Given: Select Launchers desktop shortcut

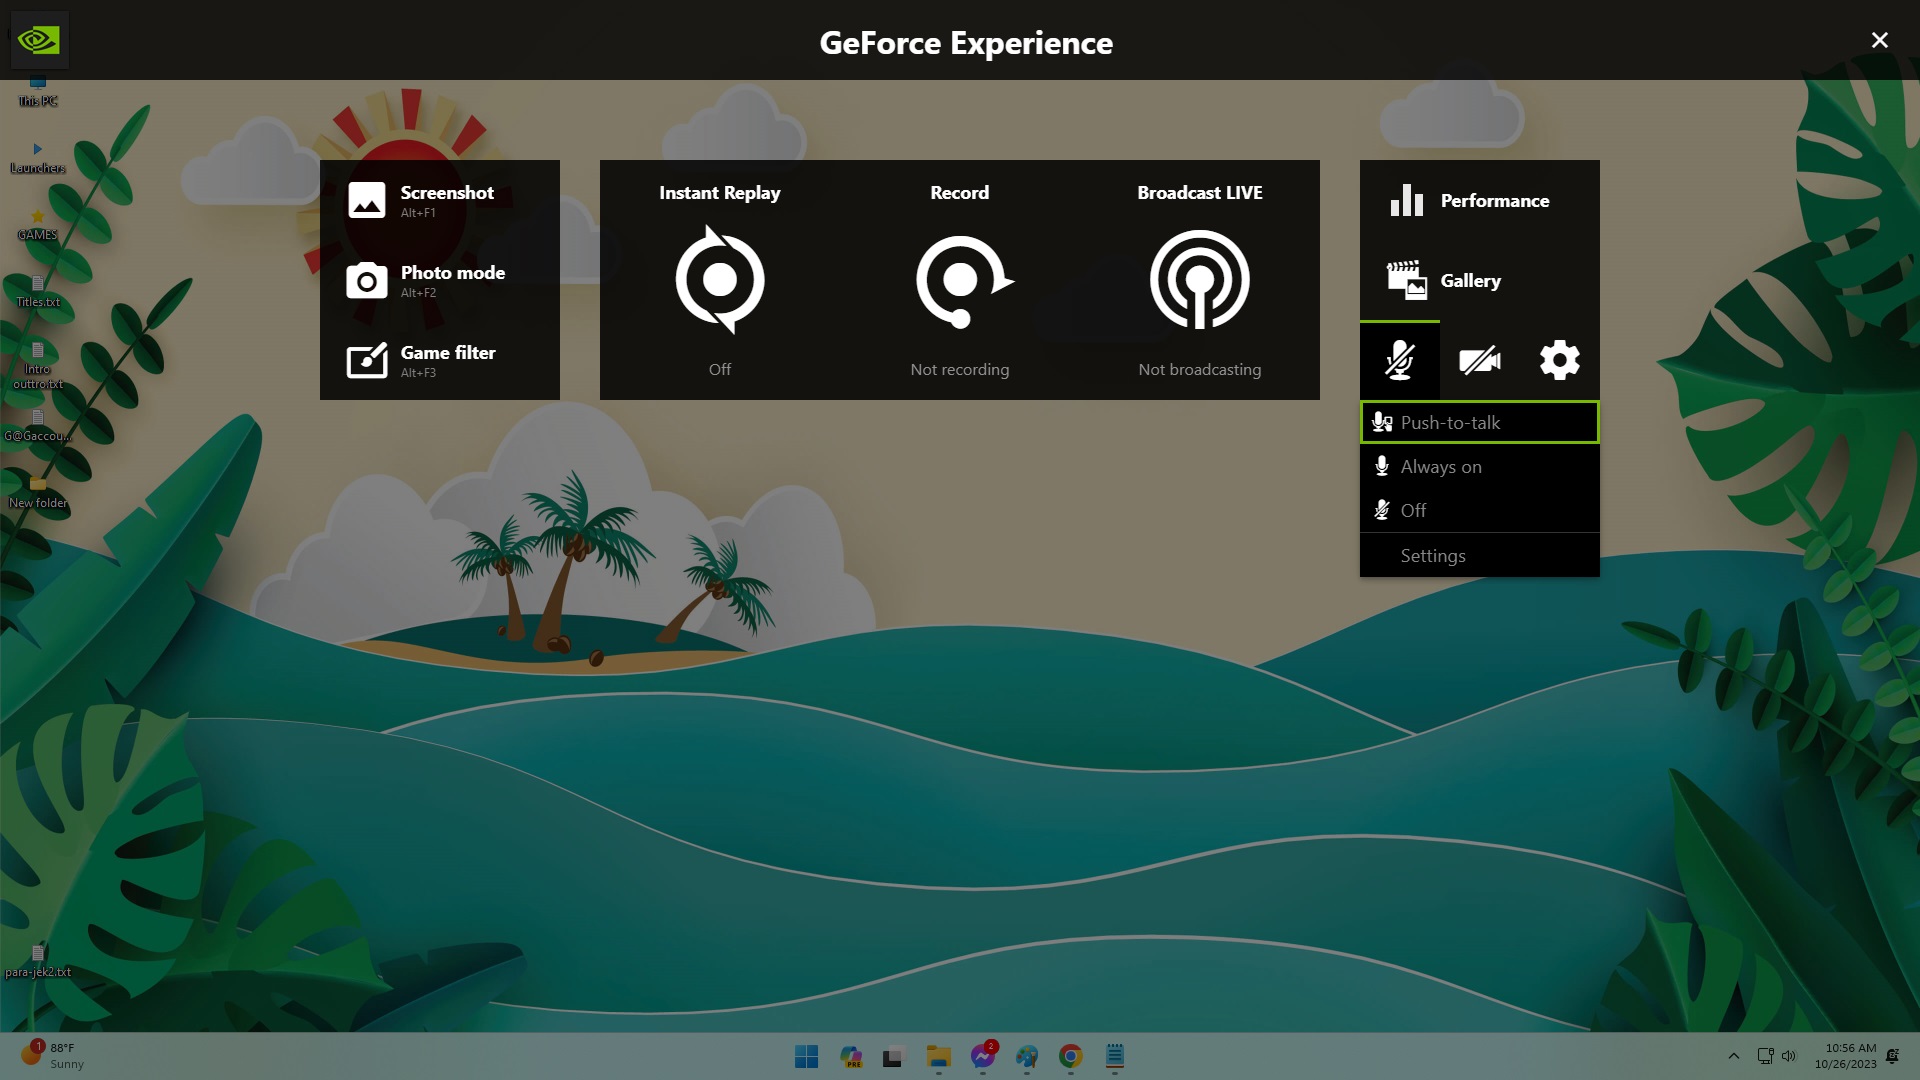Looking at the screenshot, I should coord(38,158).
